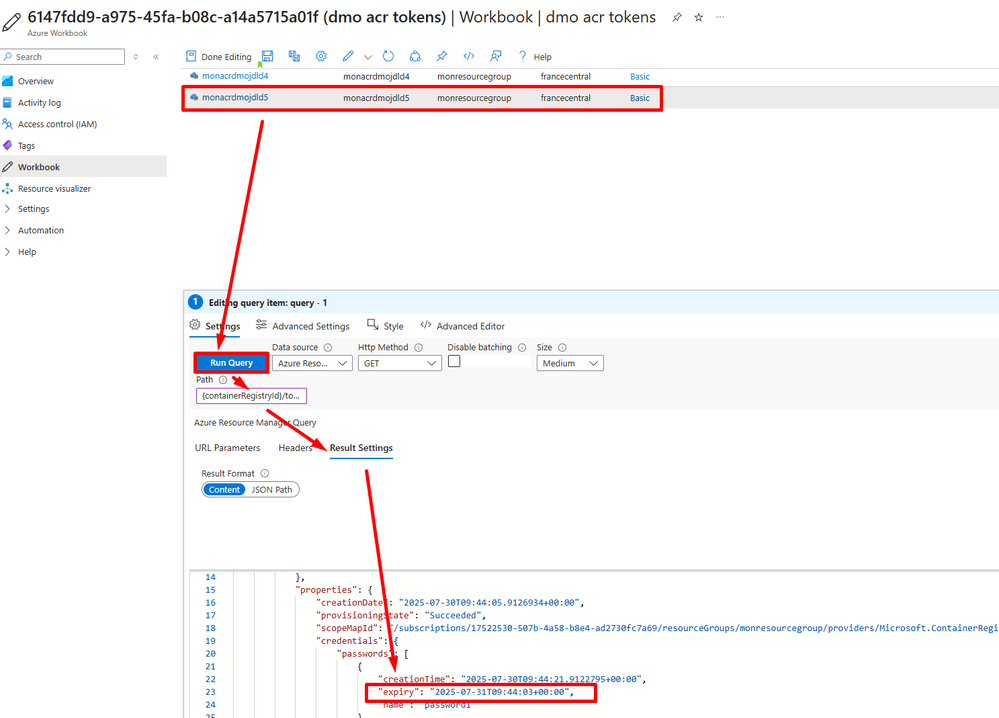Select JSON Path result format
The width and height of the screenshot is (999, 718).
pyautogui.click(x=272, y=489)
